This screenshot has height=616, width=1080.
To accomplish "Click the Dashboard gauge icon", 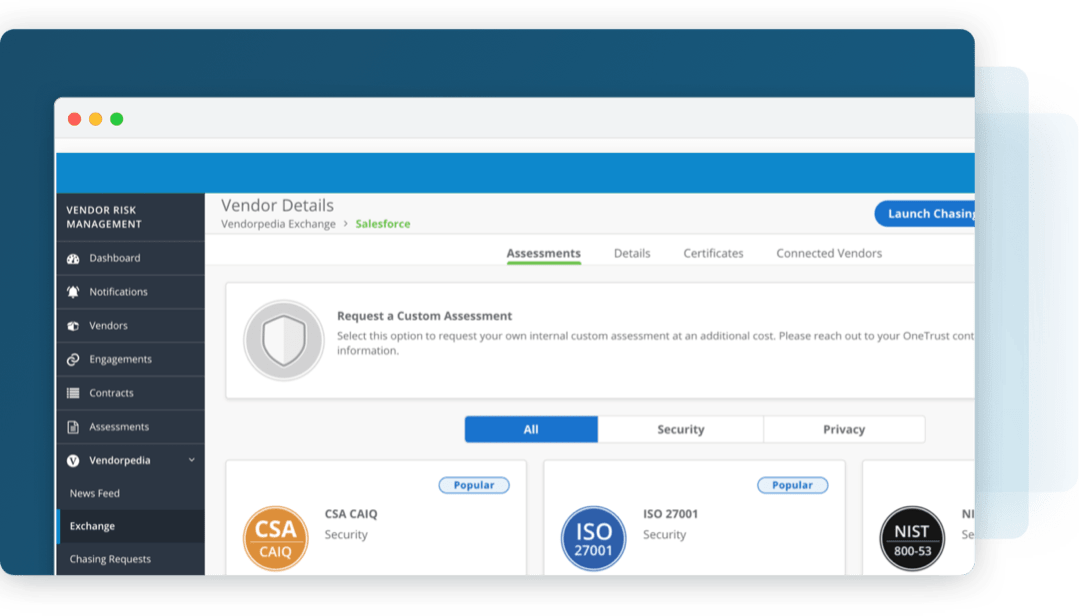I will pyautogui.click(x=73, y=258).
